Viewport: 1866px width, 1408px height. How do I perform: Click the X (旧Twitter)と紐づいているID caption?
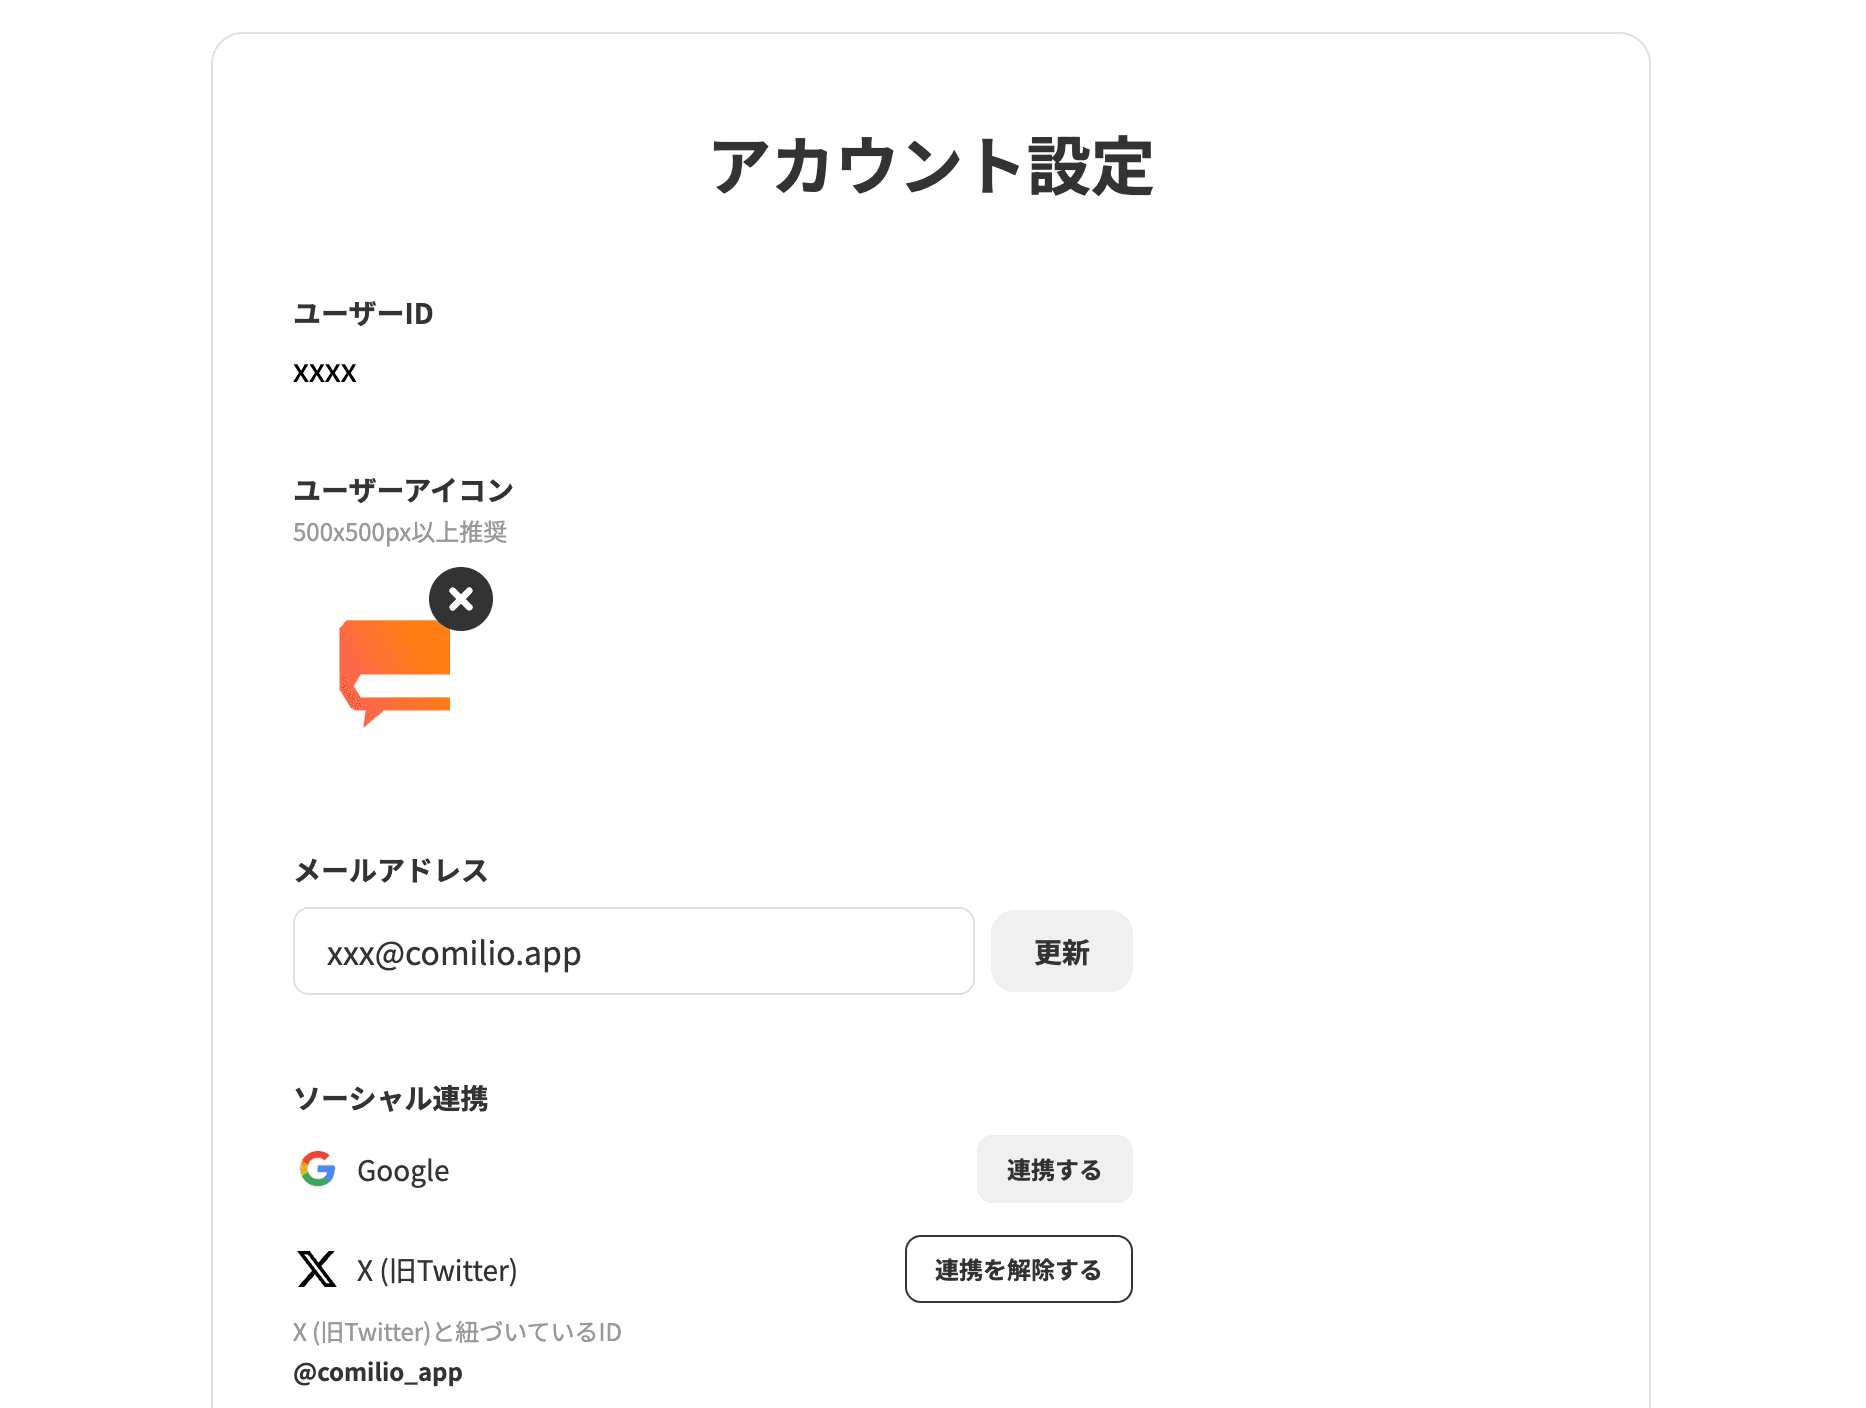click(457, 1332)
